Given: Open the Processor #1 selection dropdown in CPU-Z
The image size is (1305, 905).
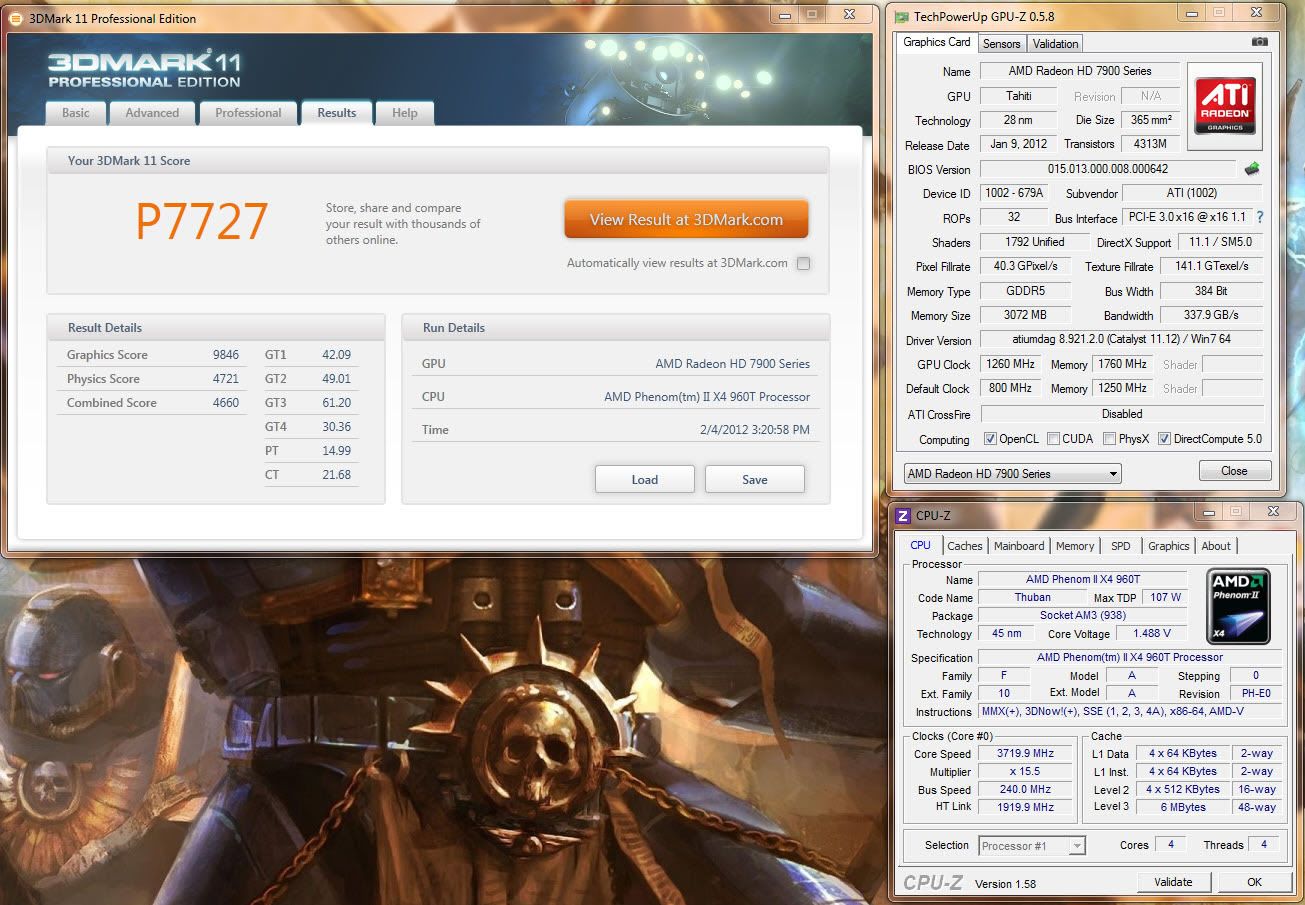Looking at the screenshot, I should coord(1031,846).
